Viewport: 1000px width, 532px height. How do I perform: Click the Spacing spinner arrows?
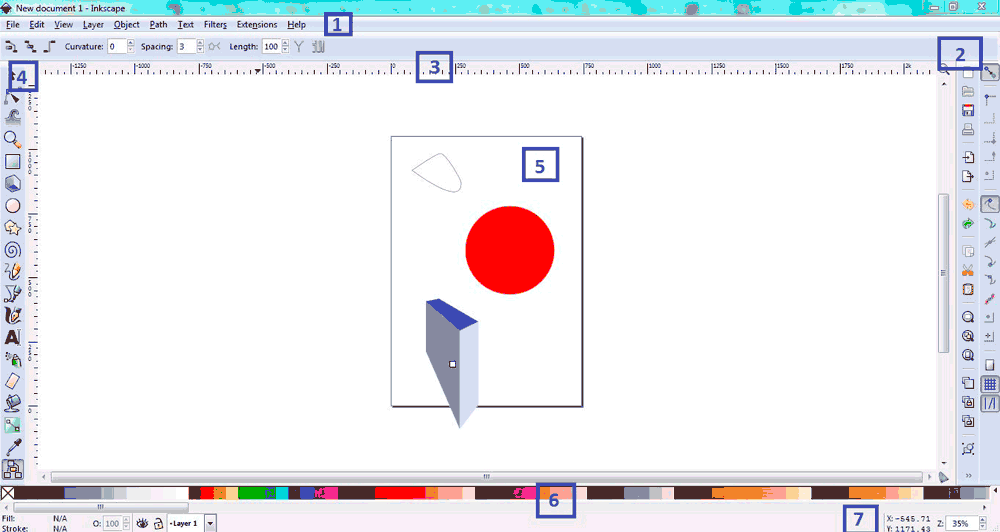point(200,46)
